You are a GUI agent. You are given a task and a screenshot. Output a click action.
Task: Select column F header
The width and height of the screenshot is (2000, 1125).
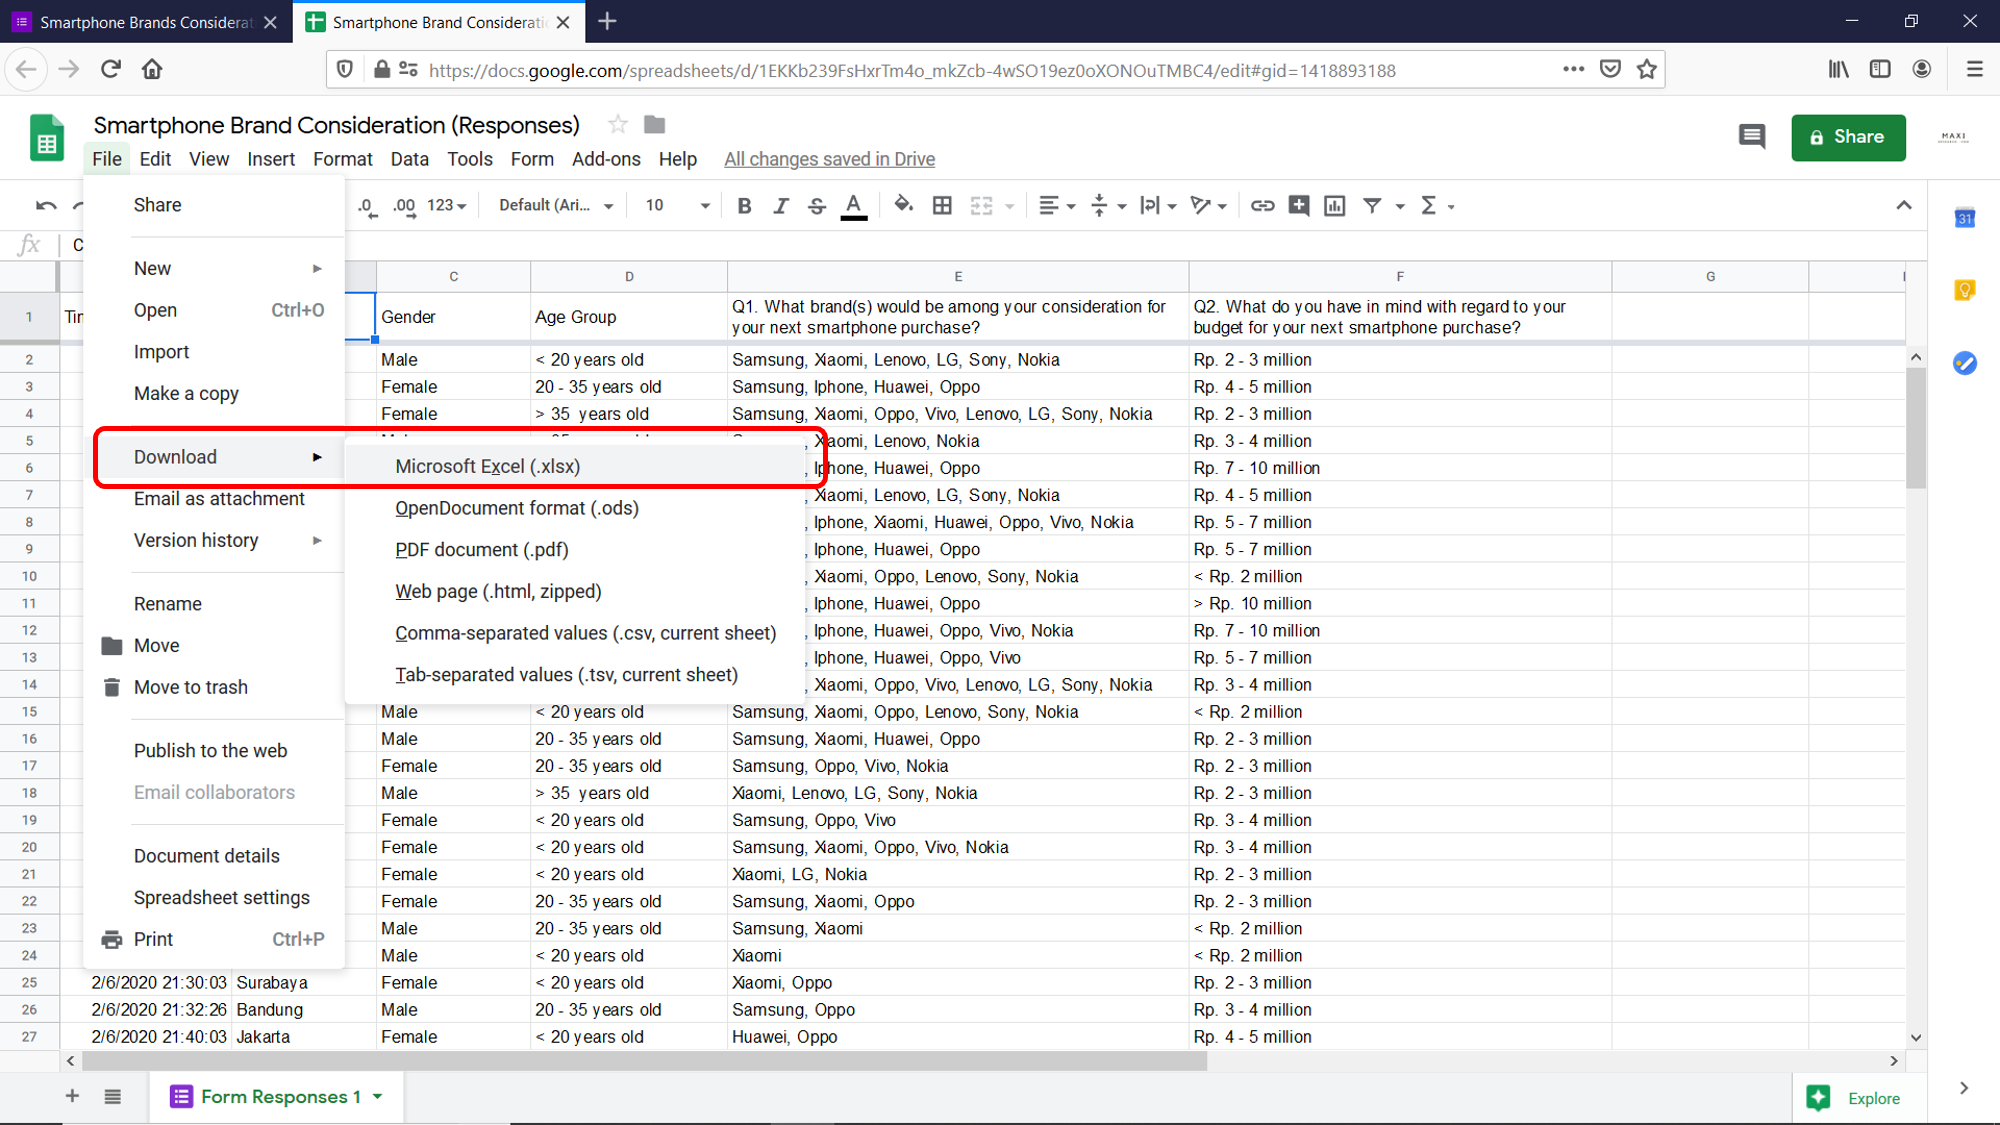(1400, 276)
